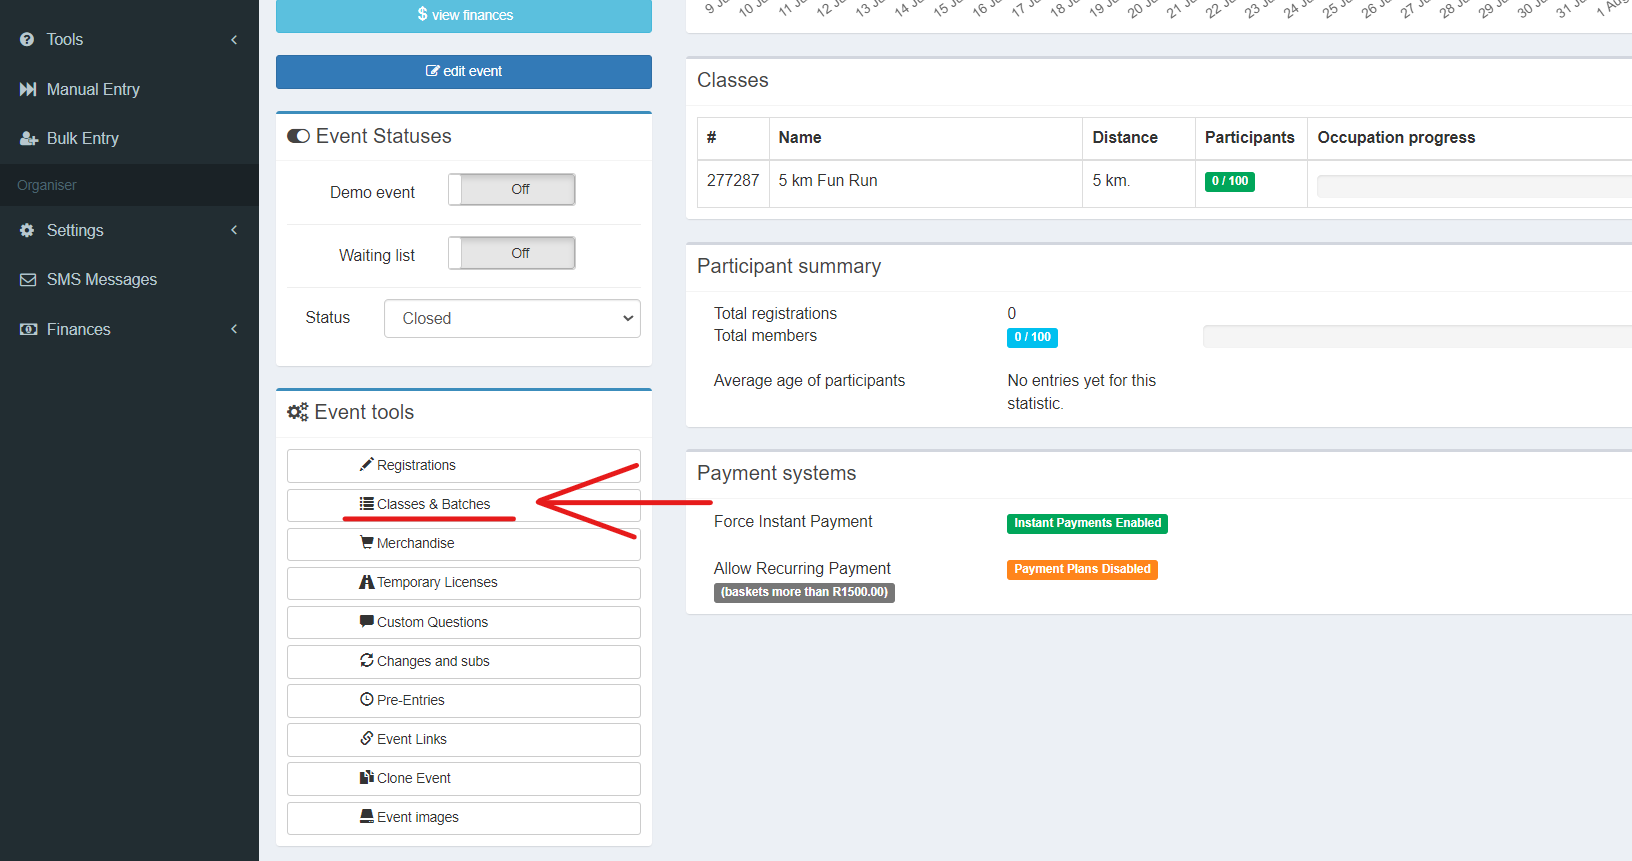Click the Manual Entry skip-forward icon
Viewport: 1632px width, 861px height.
28,89
